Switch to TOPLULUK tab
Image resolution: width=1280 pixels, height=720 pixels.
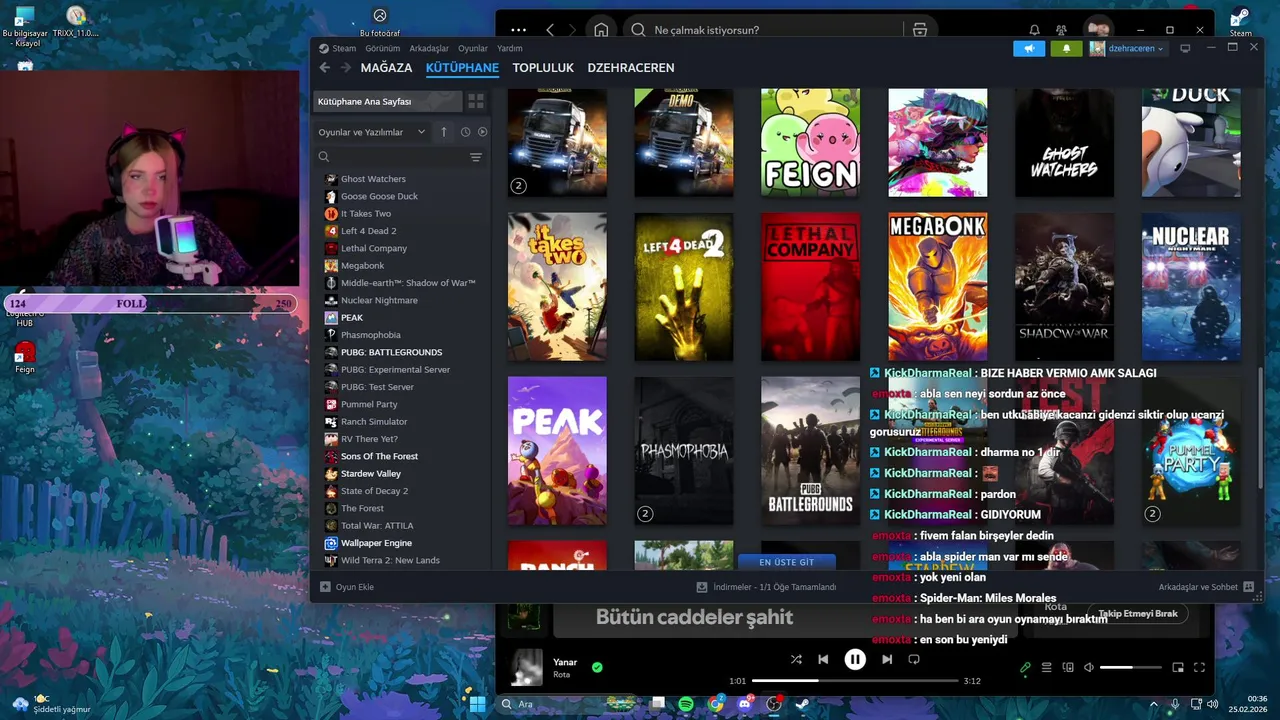click(x=543, y=68)
